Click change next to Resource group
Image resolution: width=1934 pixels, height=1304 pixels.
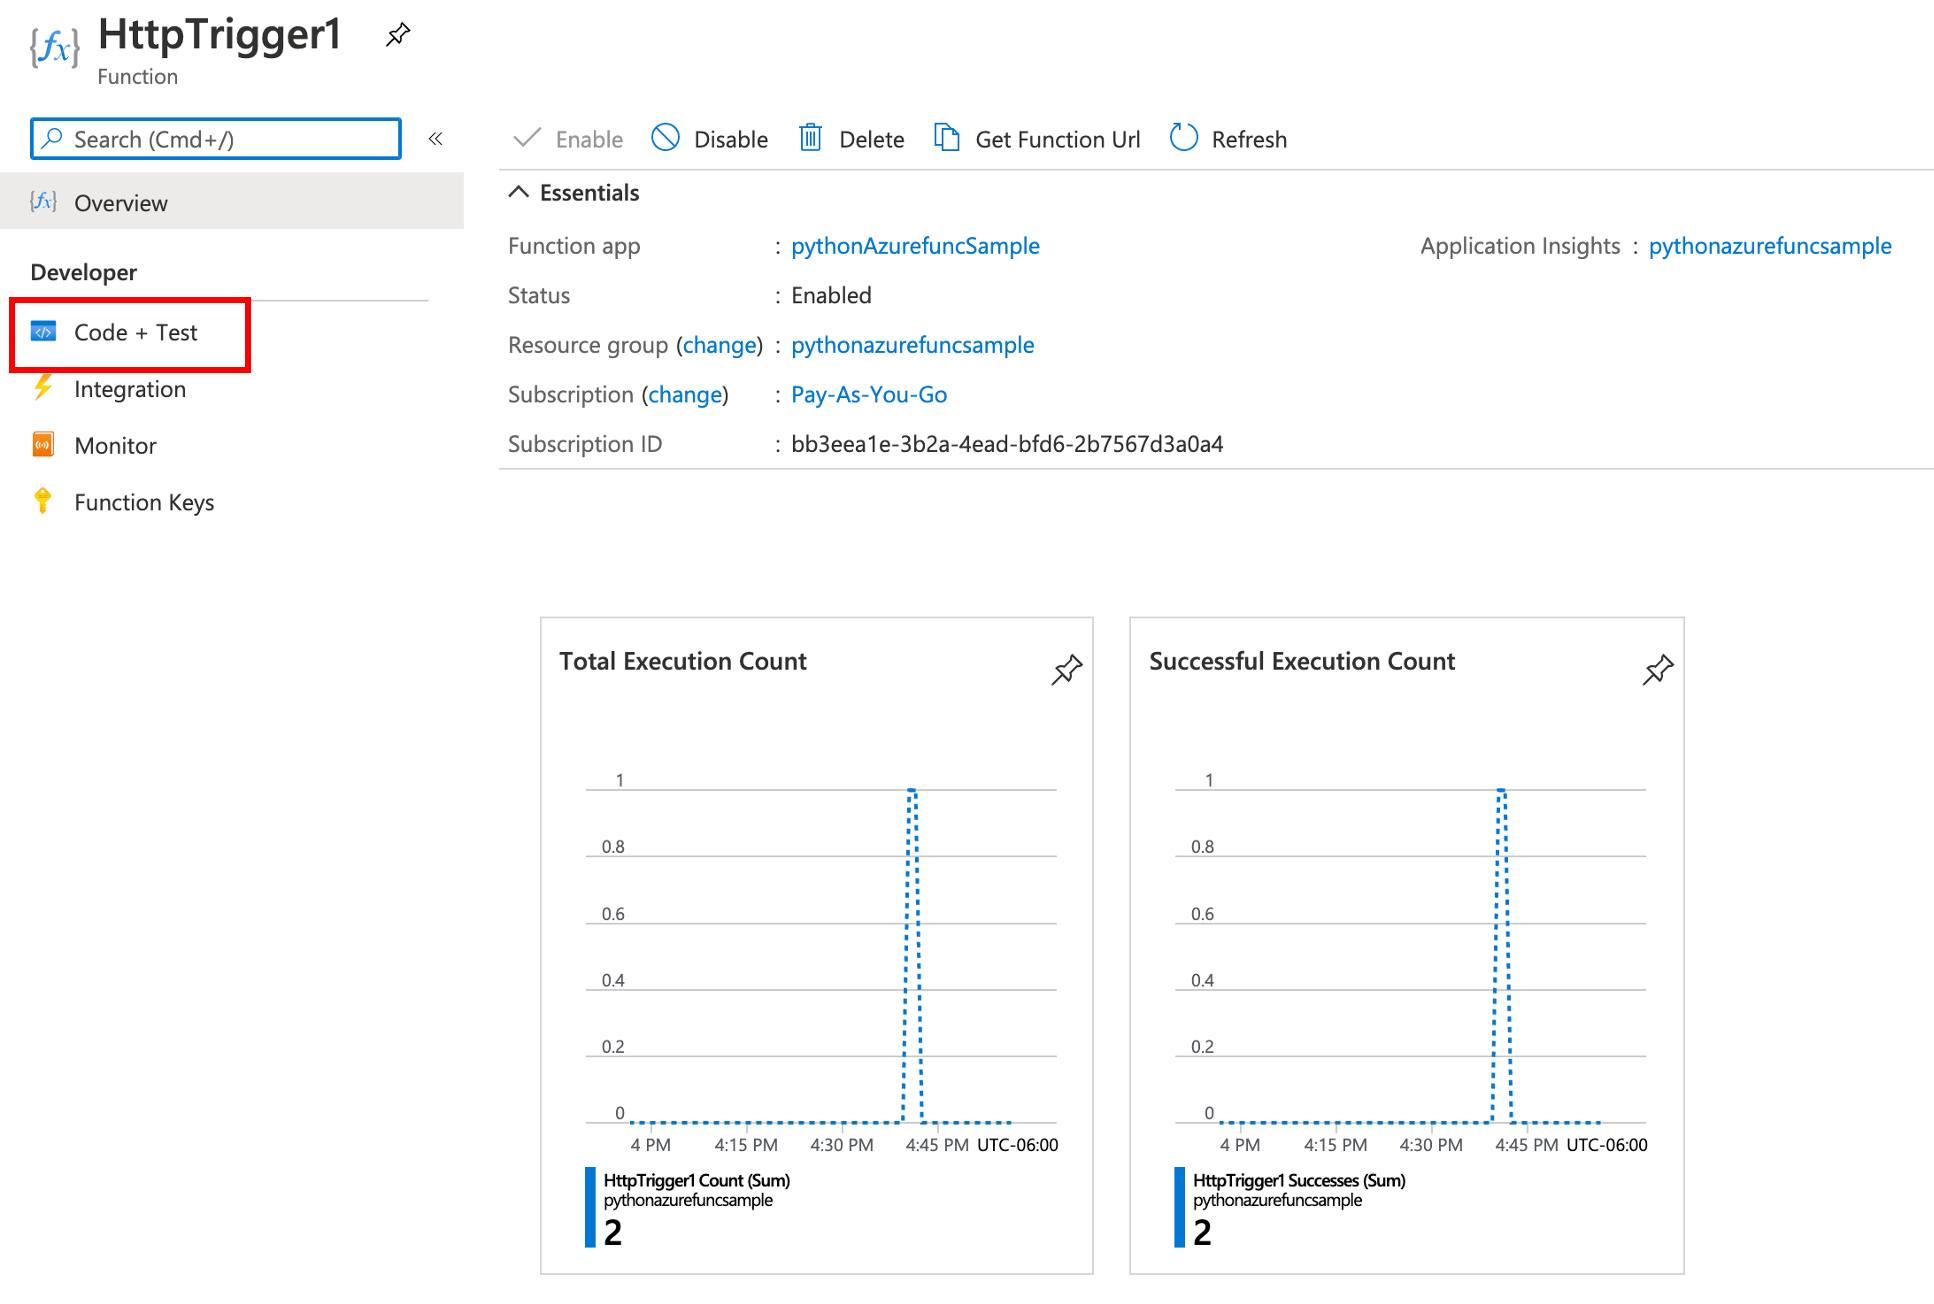[720, 345]
